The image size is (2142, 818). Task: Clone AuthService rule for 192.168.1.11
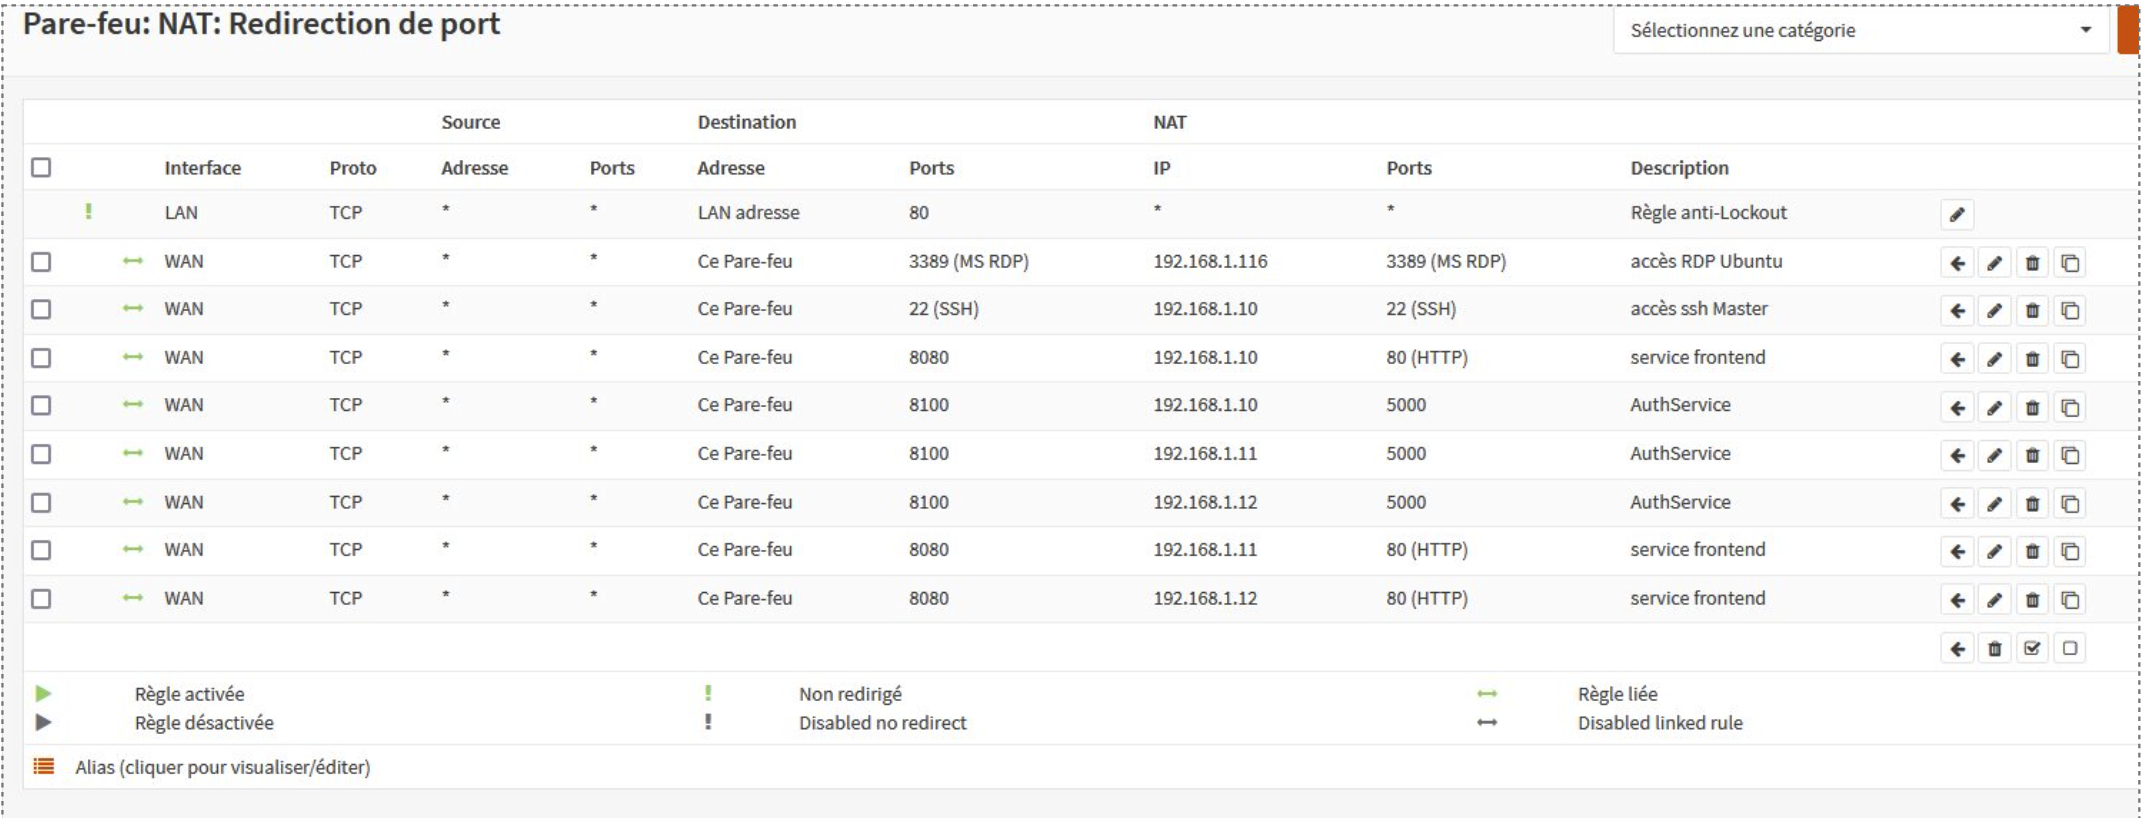[x=2070, y=456]
